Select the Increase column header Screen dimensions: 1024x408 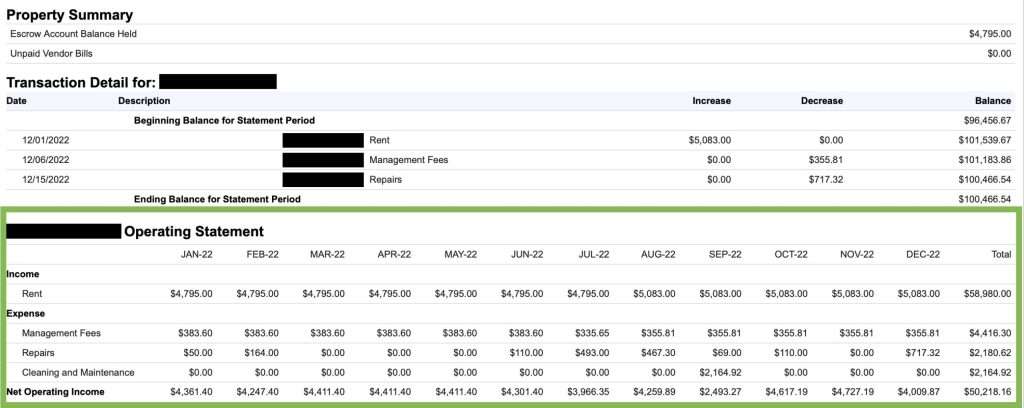pyautogui.click(x=711, y=101)
